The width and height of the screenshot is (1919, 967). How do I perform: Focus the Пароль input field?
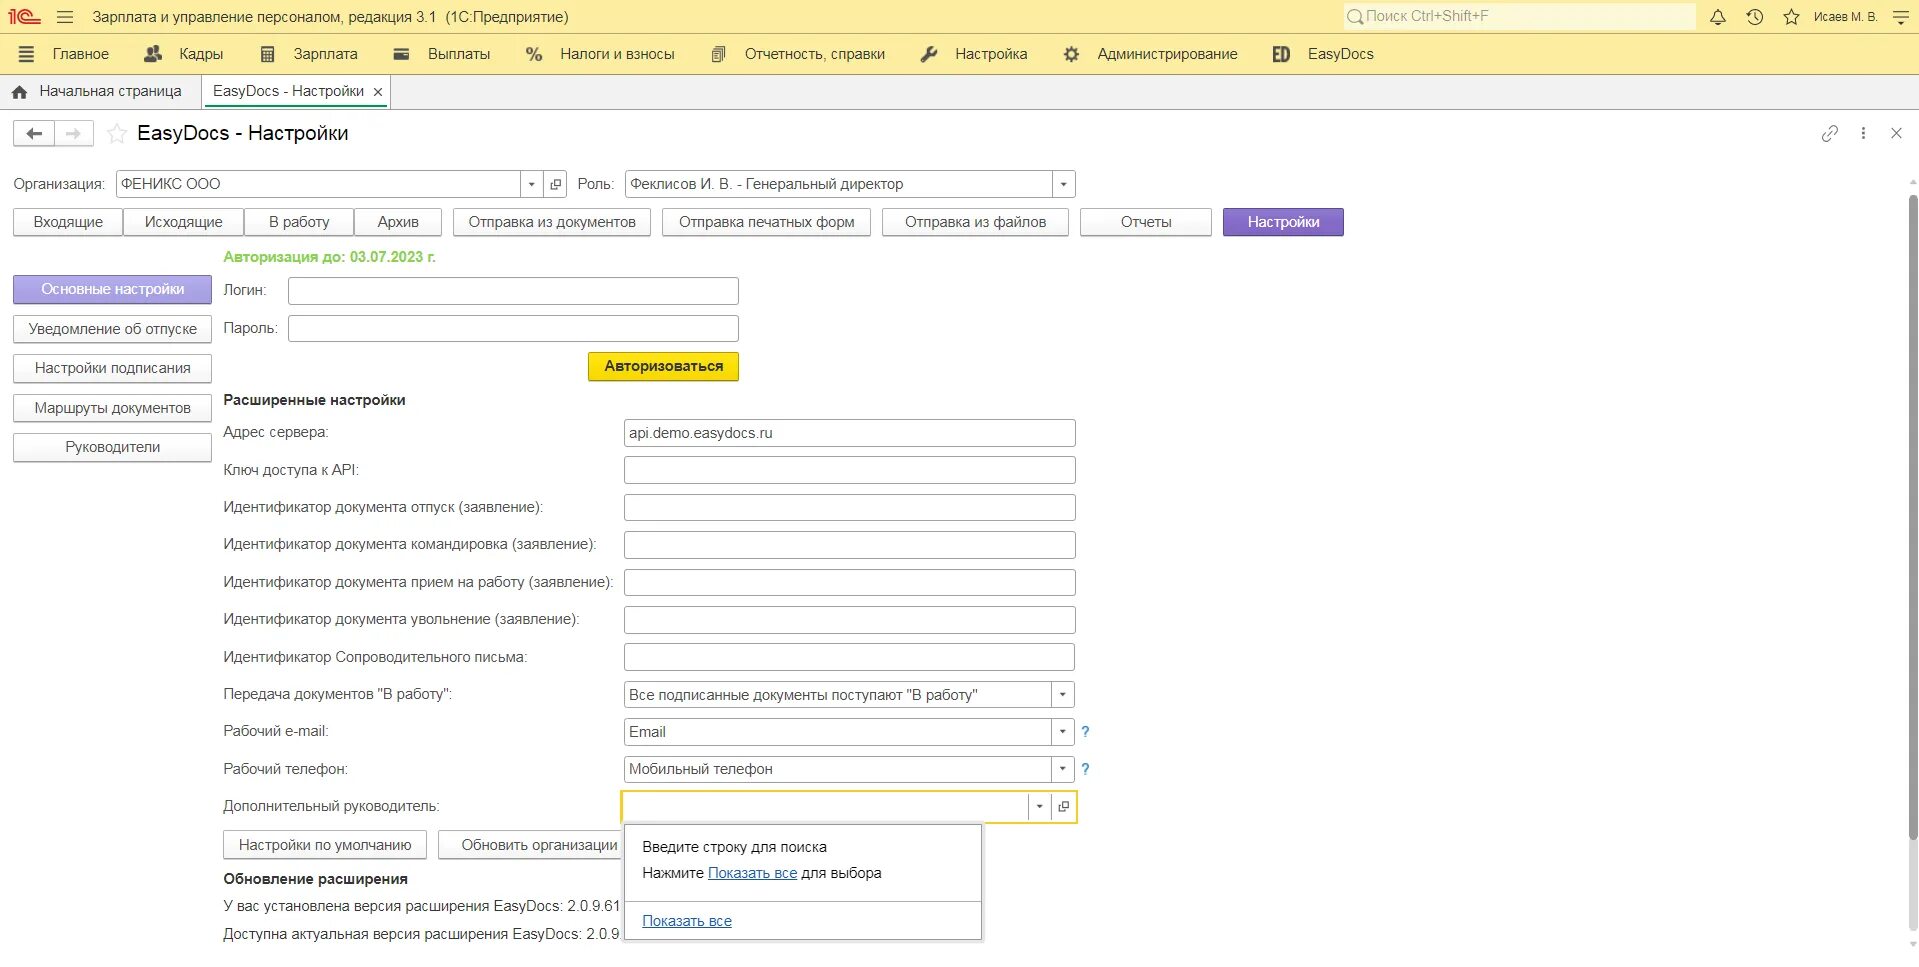pos(513,328)
